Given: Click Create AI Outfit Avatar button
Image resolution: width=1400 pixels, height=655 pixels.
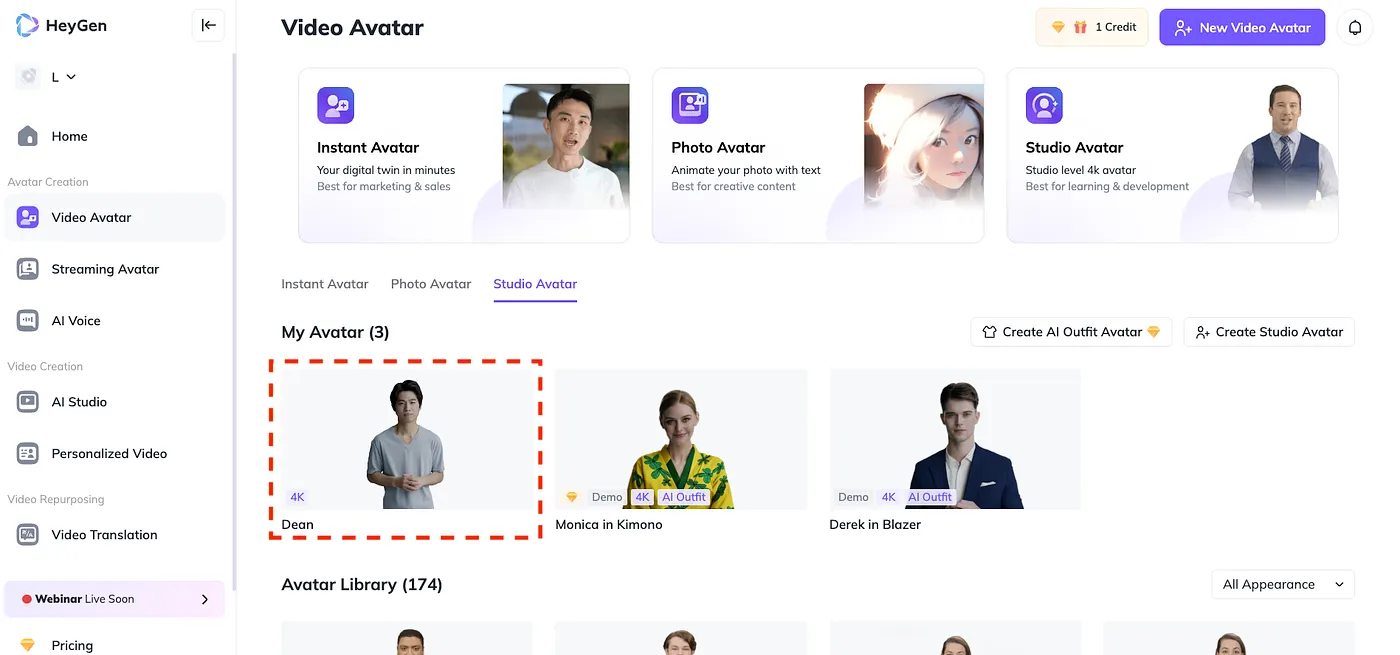Looking at the screenshot, I should 1071,332.
